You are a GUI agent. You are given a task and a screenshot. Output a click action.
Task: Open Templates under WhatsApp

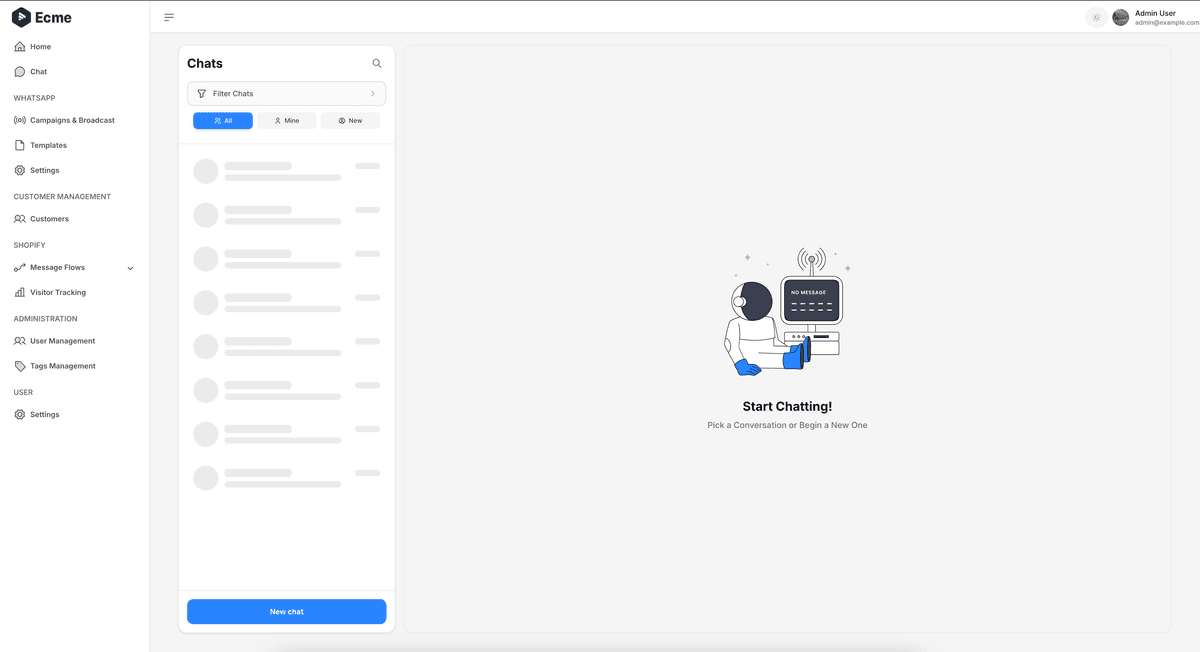48,144
